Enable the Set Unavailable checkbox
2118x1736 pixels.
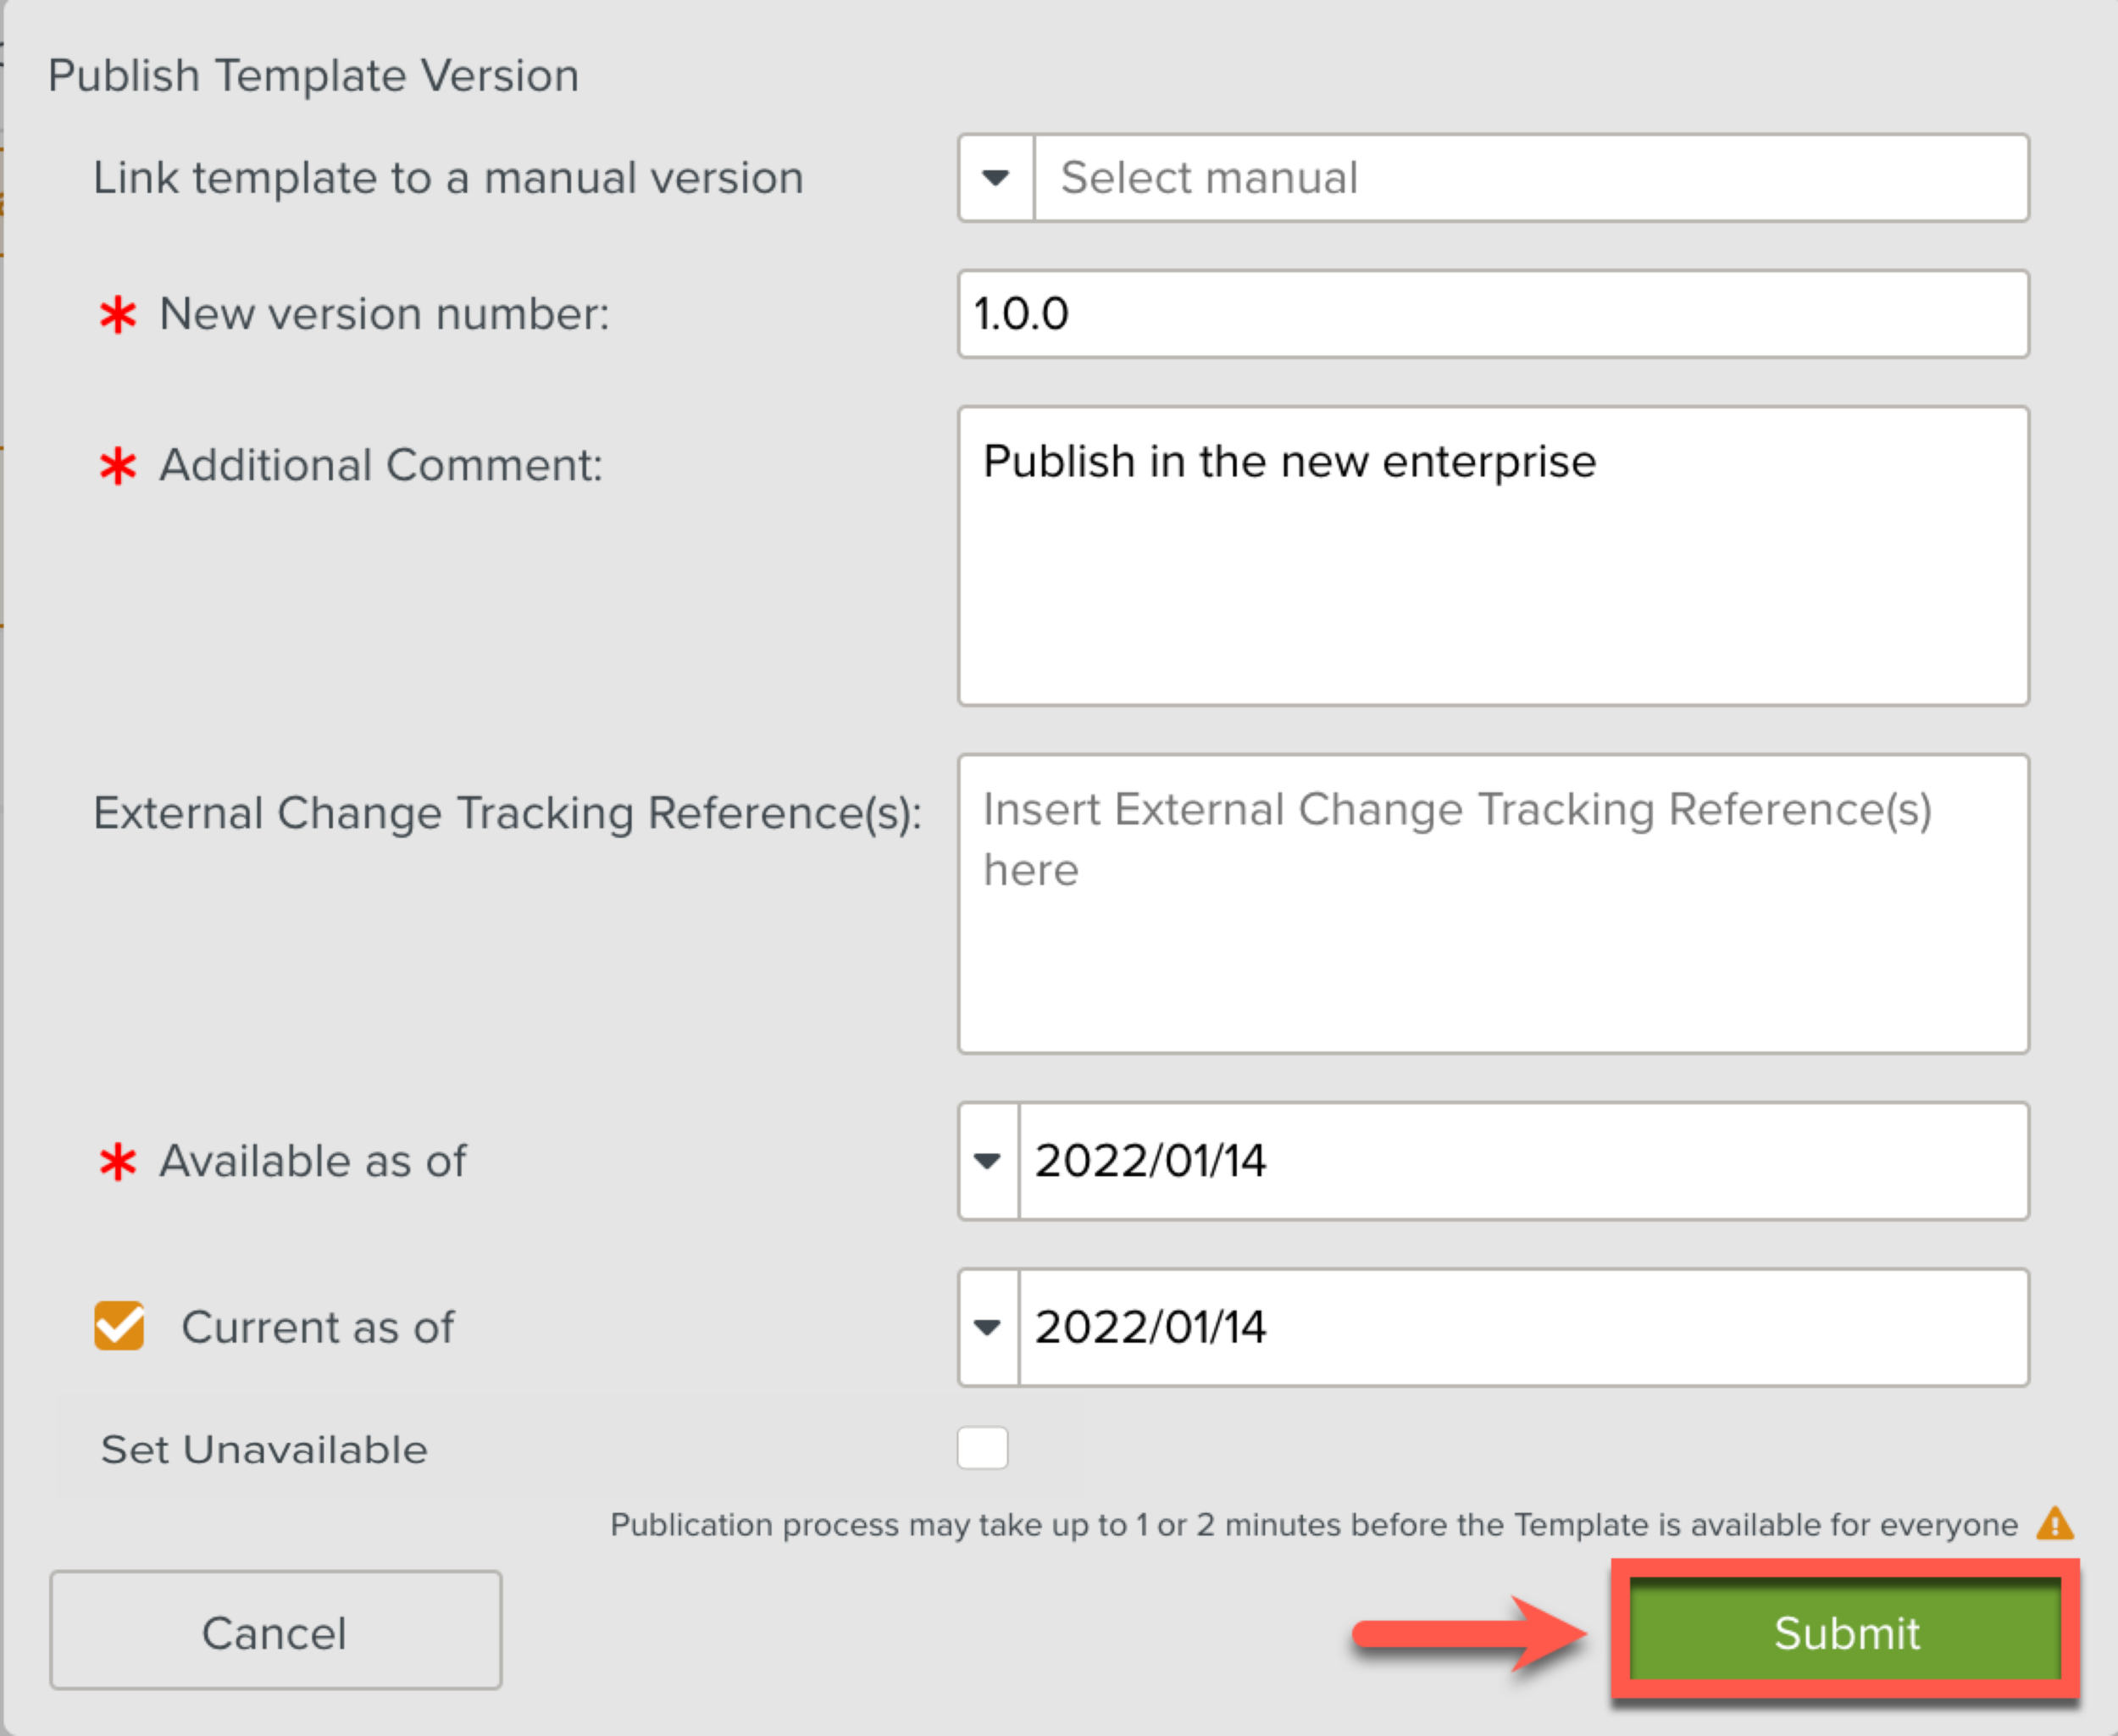(x=982, y=1448)
